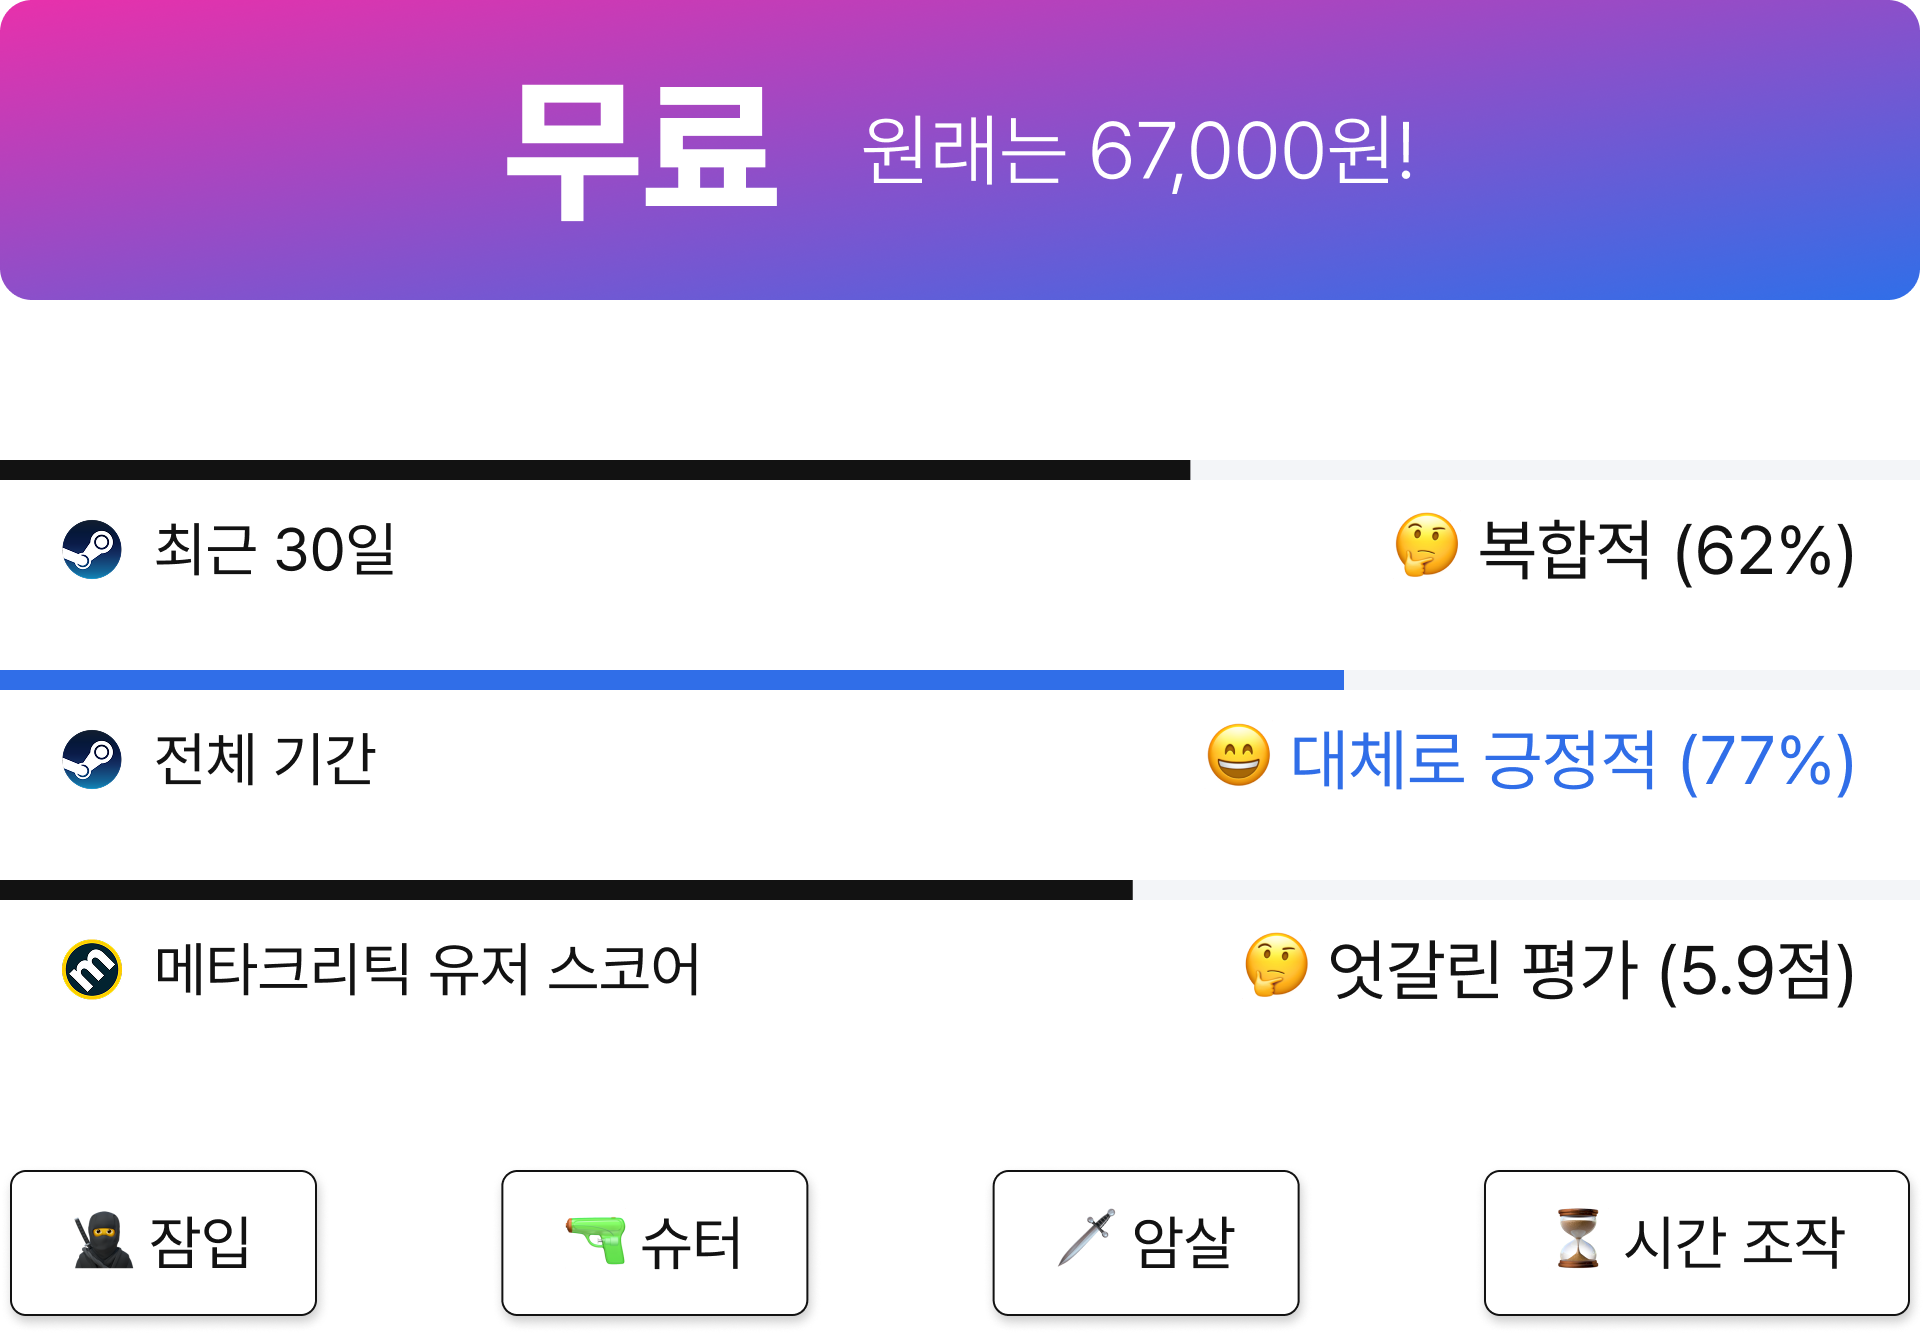Click the grinning emoji beside 대체로 긍정적
This screenshot has height=1334, width=1924.
click(x=1238, y=755)
